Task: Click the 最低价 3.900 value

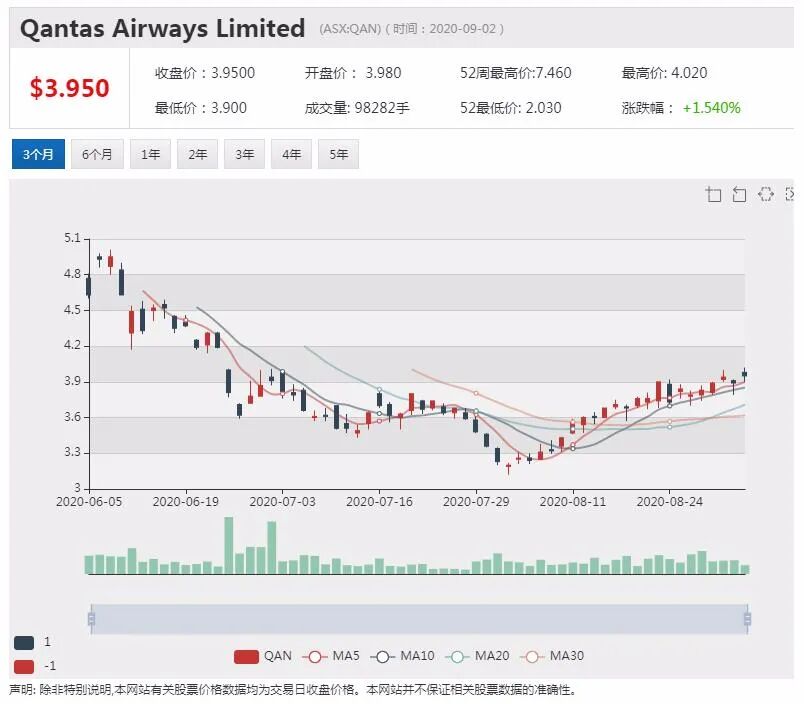Action: (x=200, y=108)
